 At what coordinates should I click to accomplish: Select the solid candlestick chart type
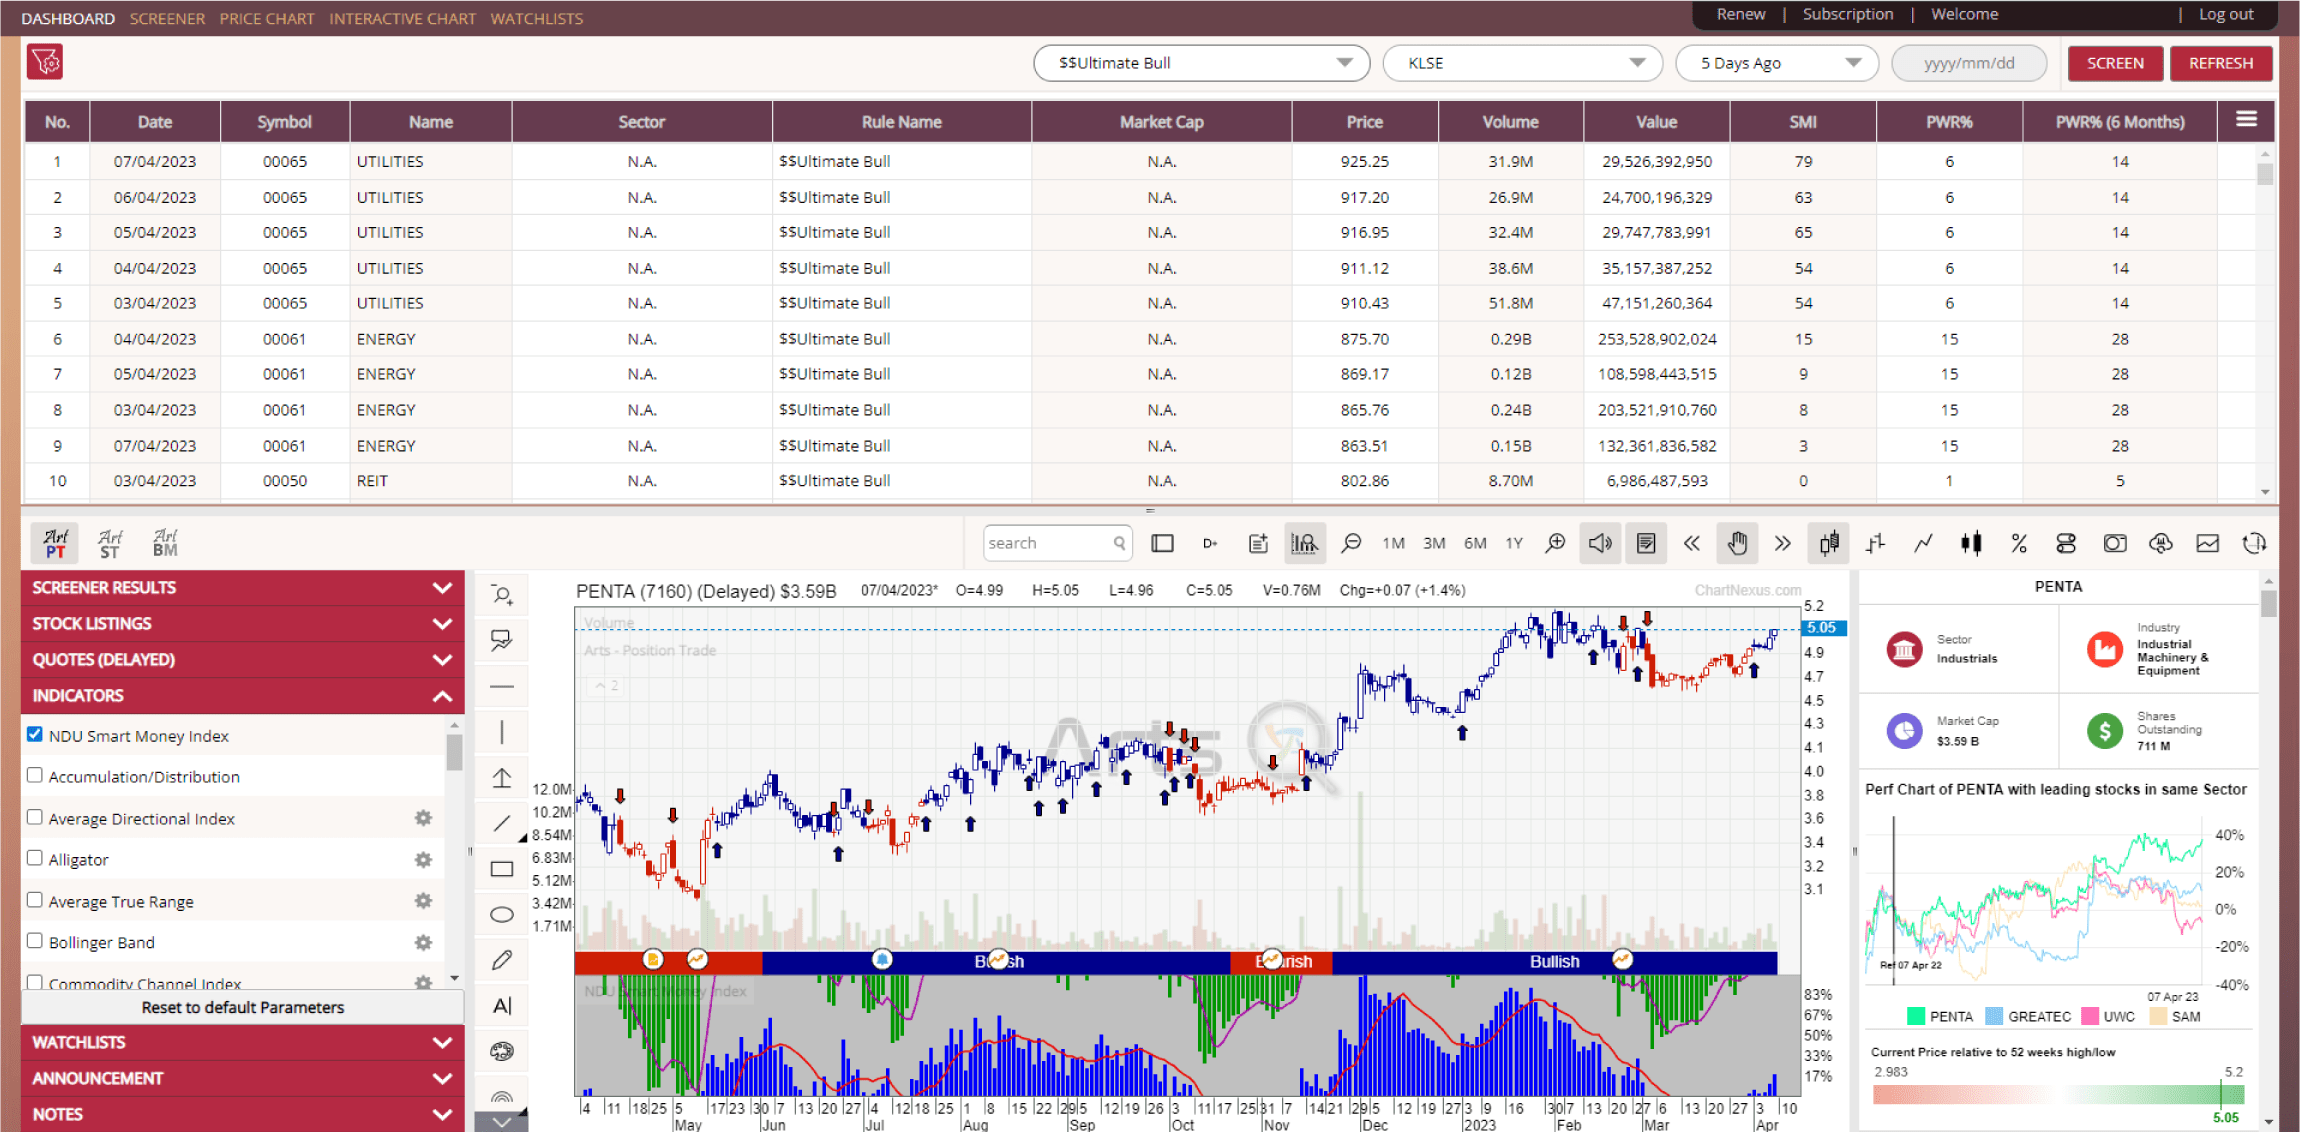click(x=1971, y=543)
